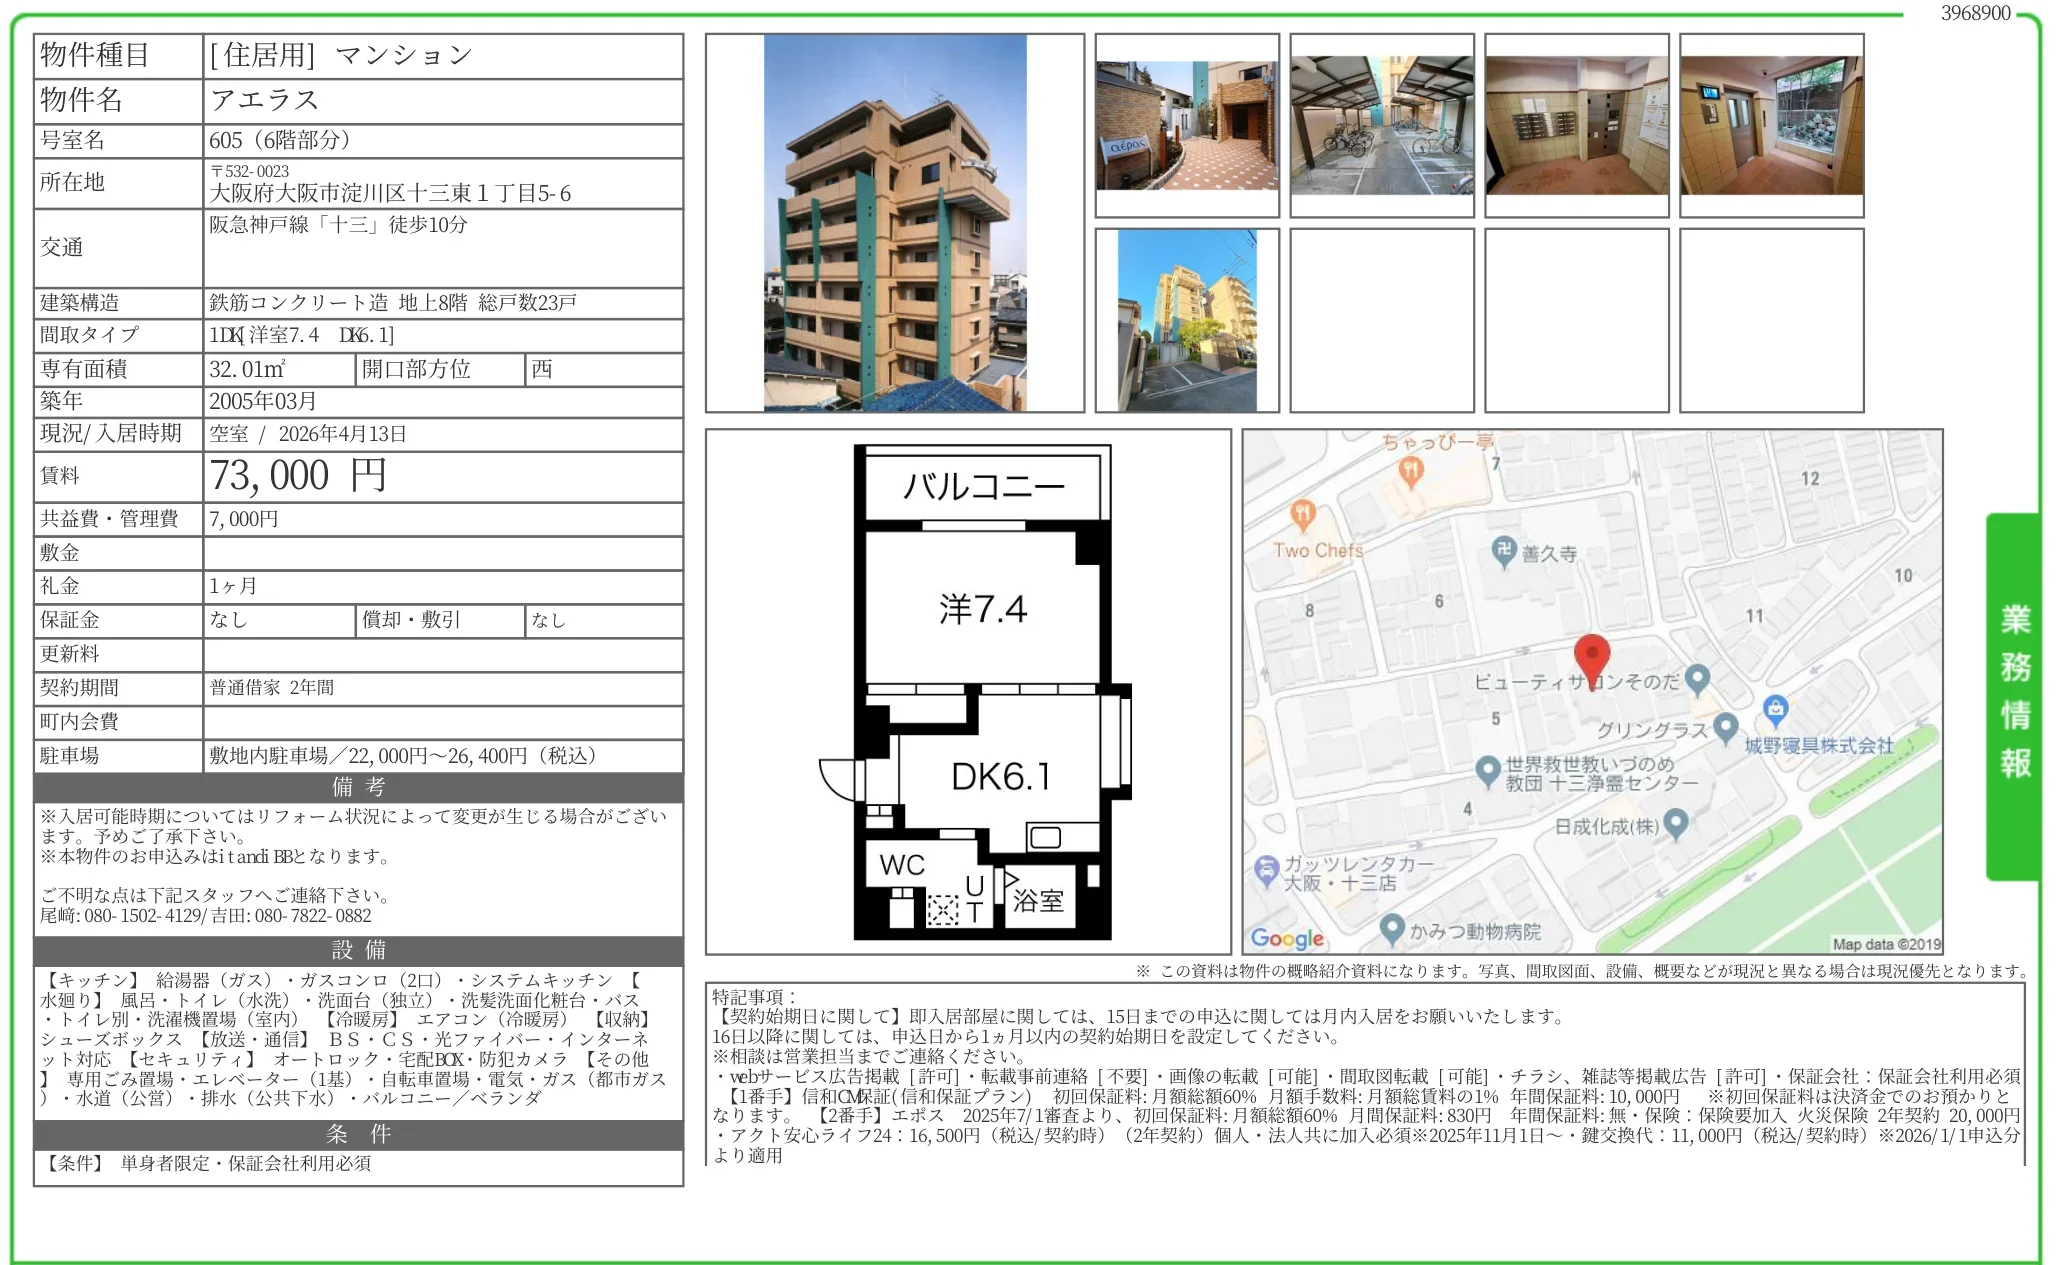Click the green 業務情報 side tab

pyautogui.click(x=2013, y=694)
